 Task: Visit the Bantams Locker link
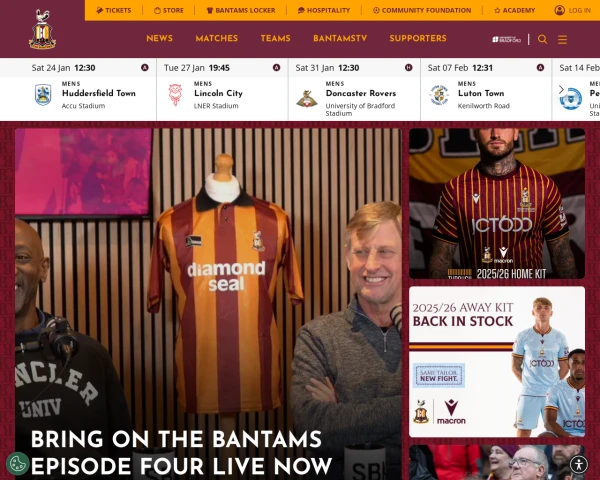click(241, 10)
